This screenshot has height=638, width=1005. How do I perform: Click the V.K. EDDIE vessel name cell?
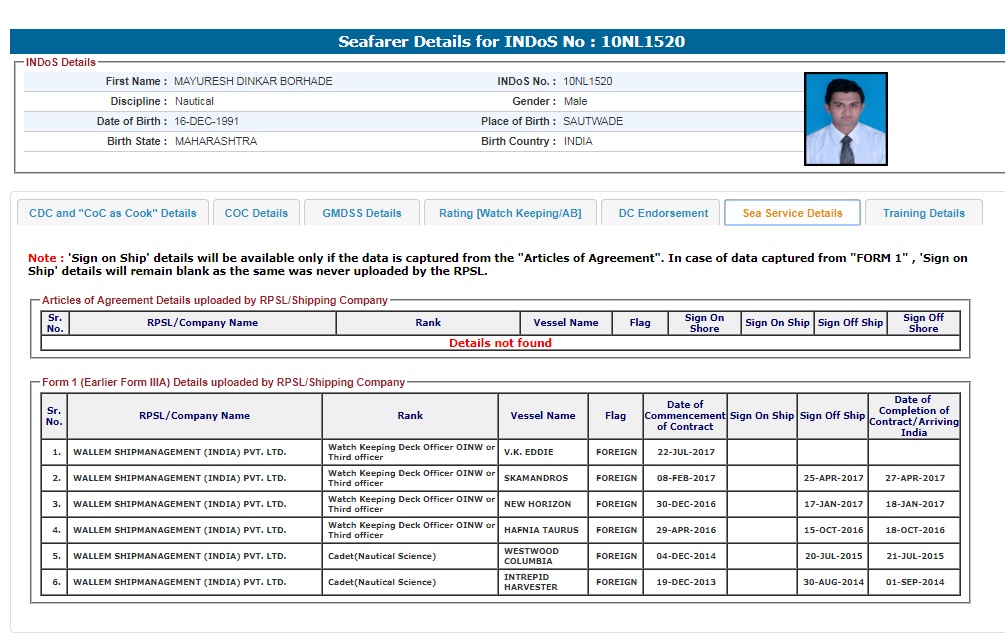click(529, 452)
